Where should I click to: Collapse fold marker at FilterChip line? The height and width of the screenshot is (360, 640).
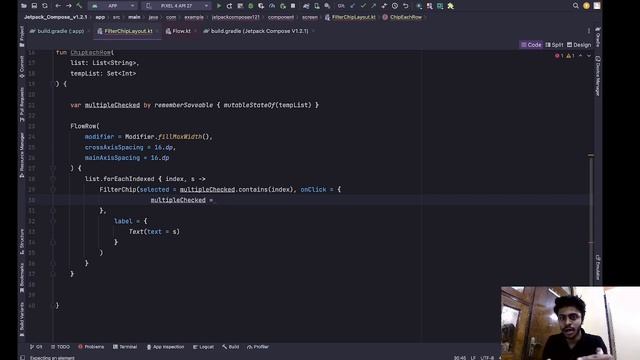point(53,189)
